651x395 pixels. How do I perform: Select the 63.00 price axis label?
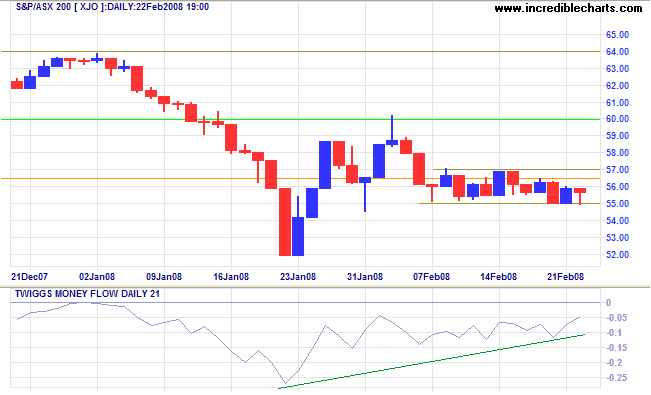(x=617, y=69)
